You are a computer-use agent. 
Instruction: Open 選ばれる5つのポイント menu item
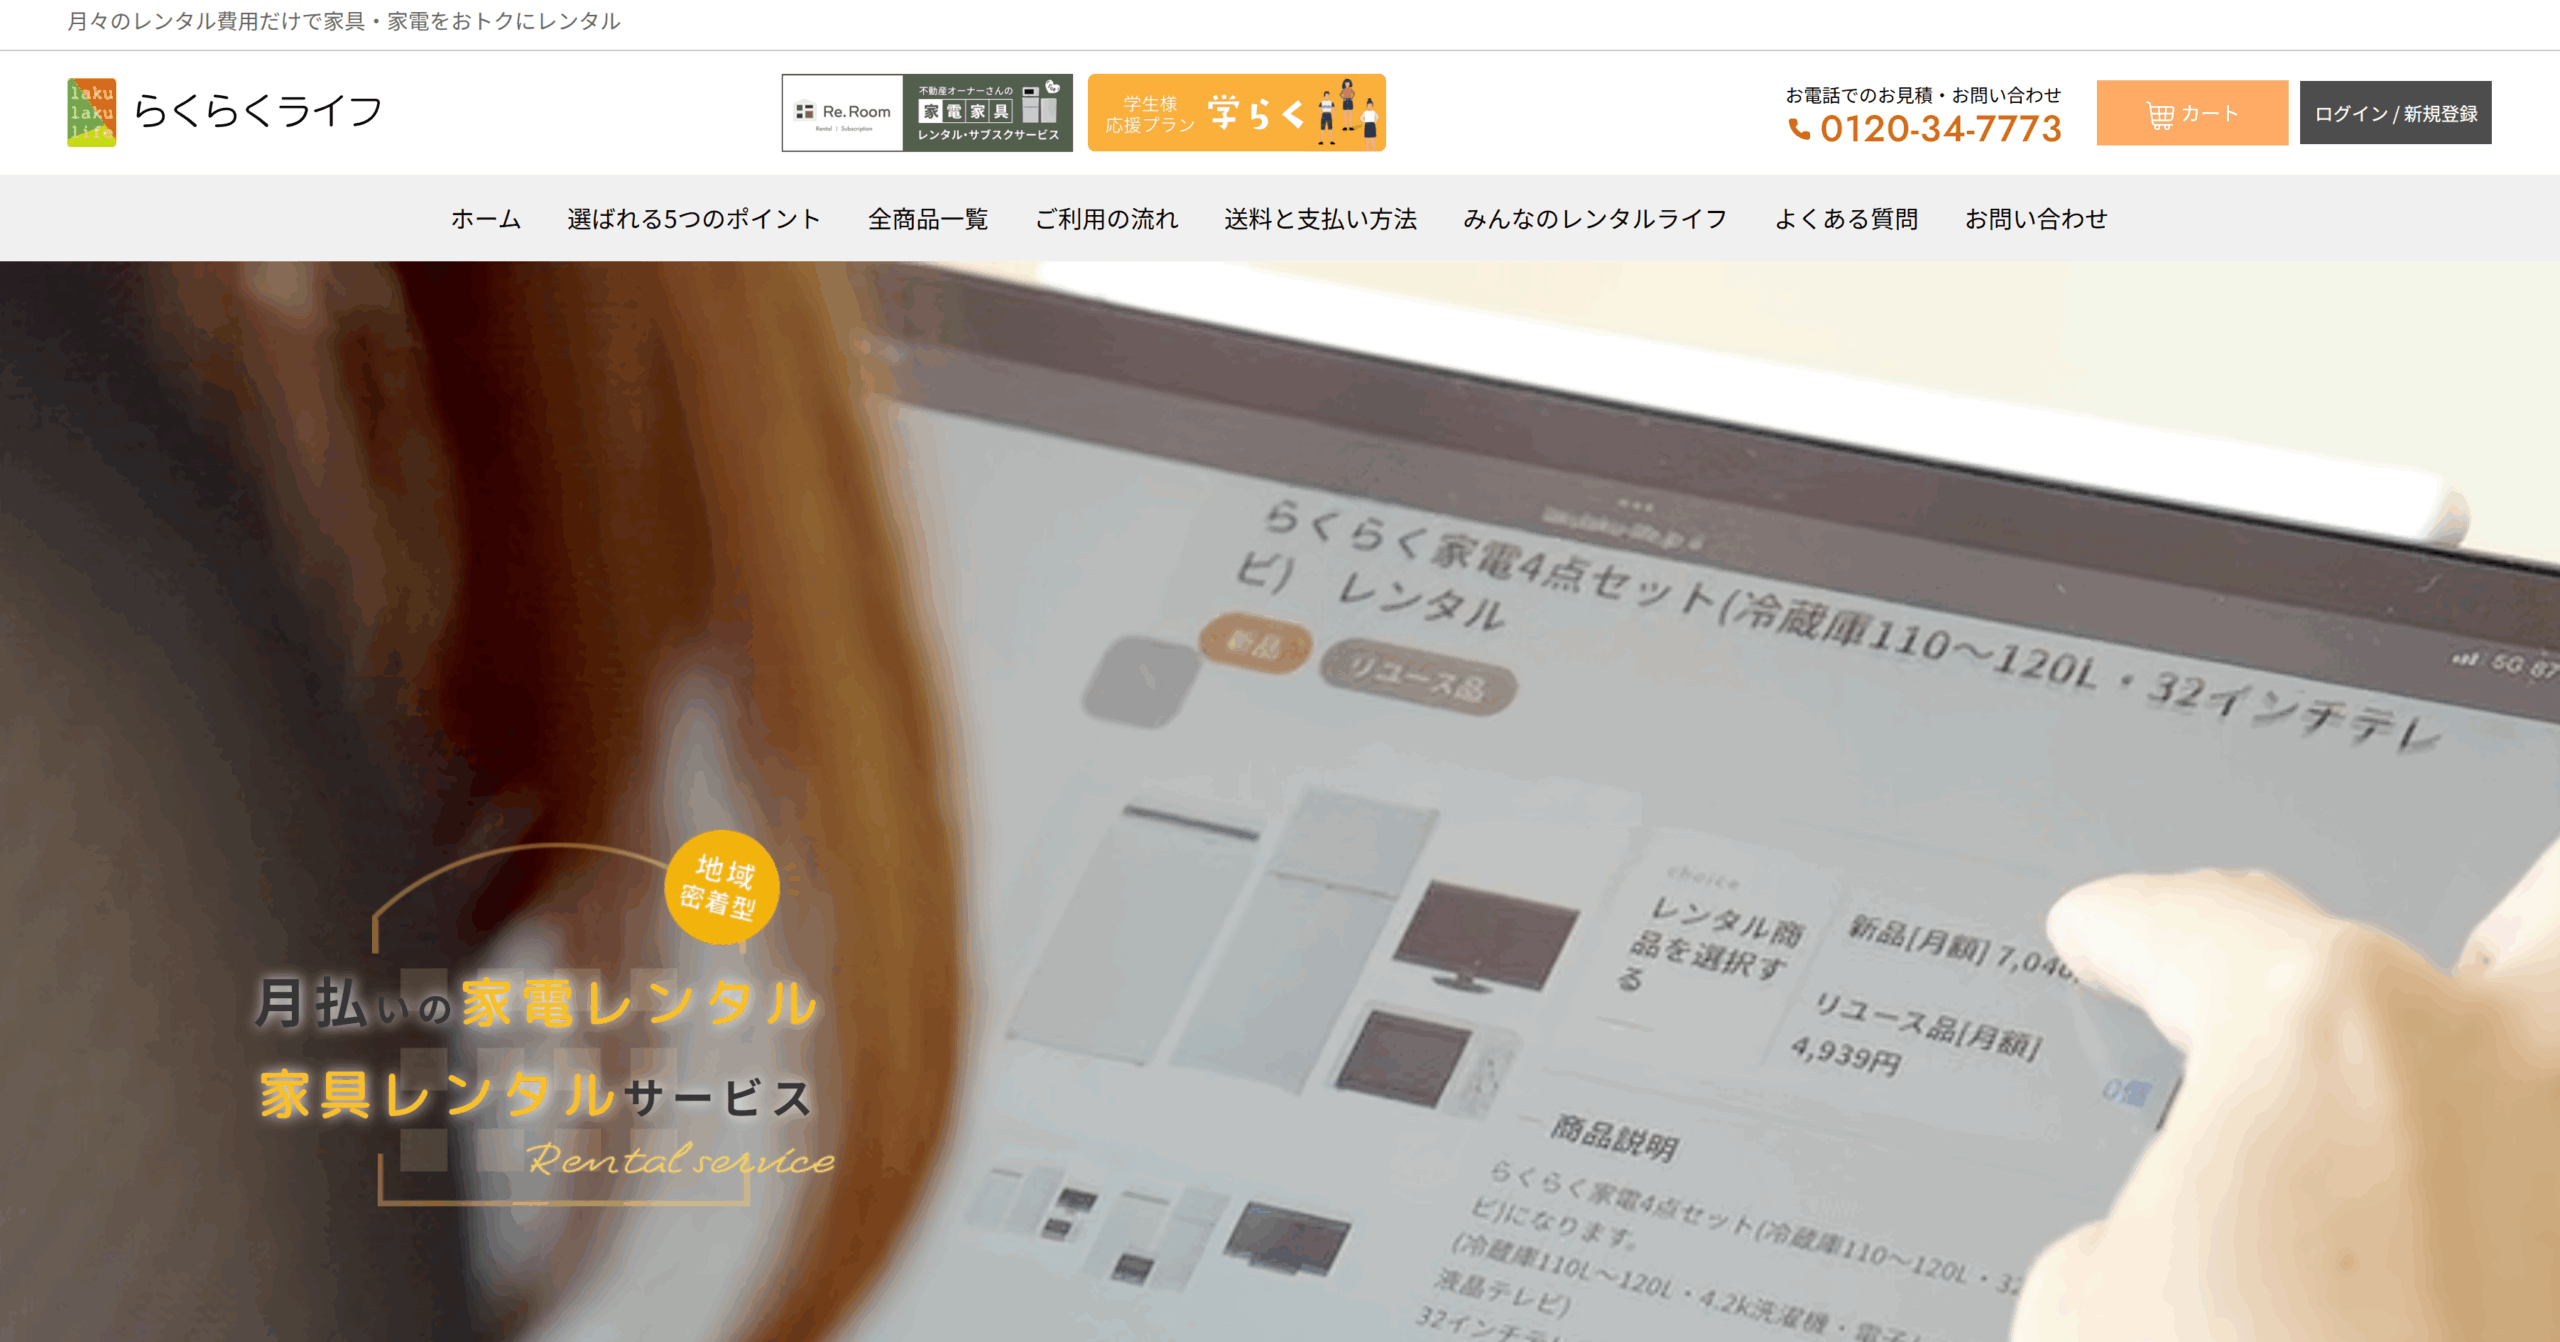(x=693, y=219)
